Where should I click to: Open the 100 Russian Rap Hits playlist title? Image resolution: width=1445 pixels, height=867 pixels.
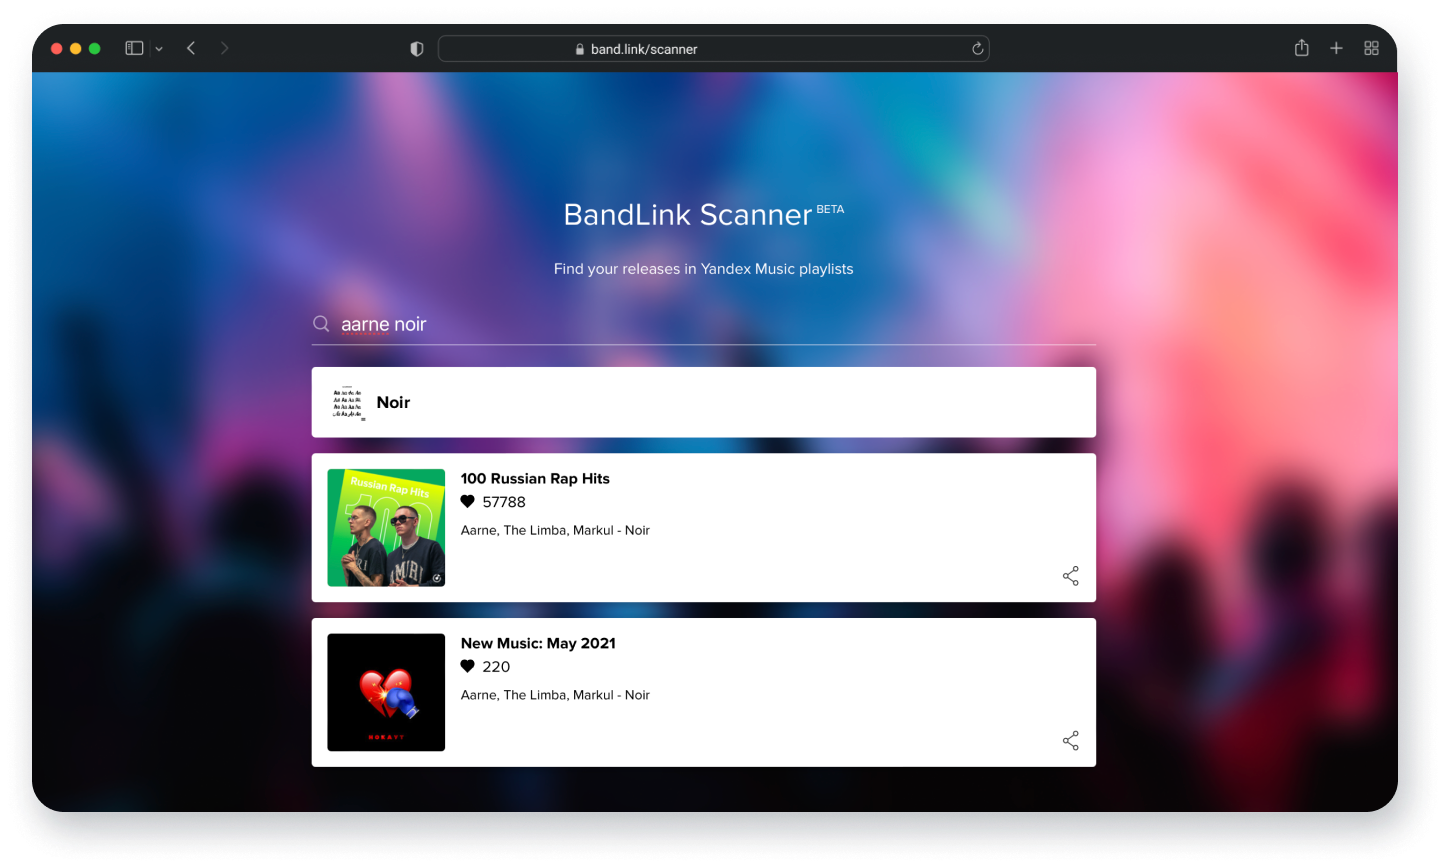tap(535, 479)
